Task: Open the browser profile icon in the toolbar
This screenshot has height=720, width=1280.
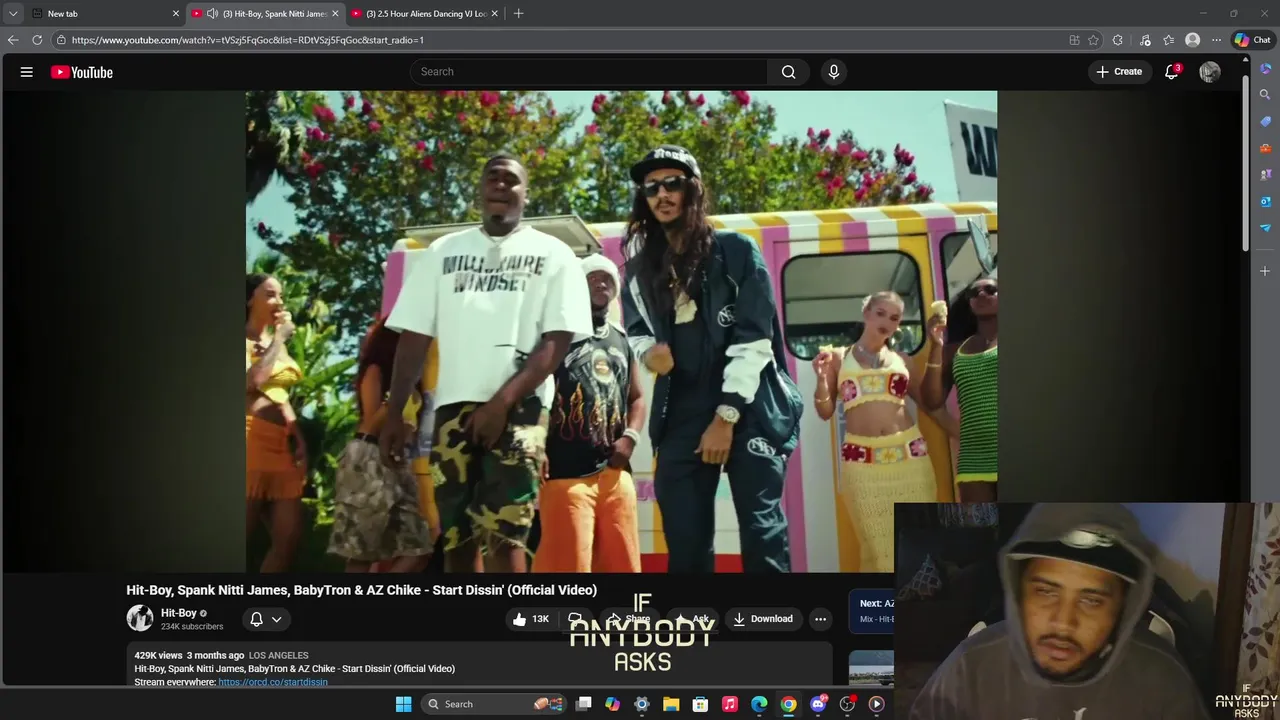Action: click(1192, 40)
